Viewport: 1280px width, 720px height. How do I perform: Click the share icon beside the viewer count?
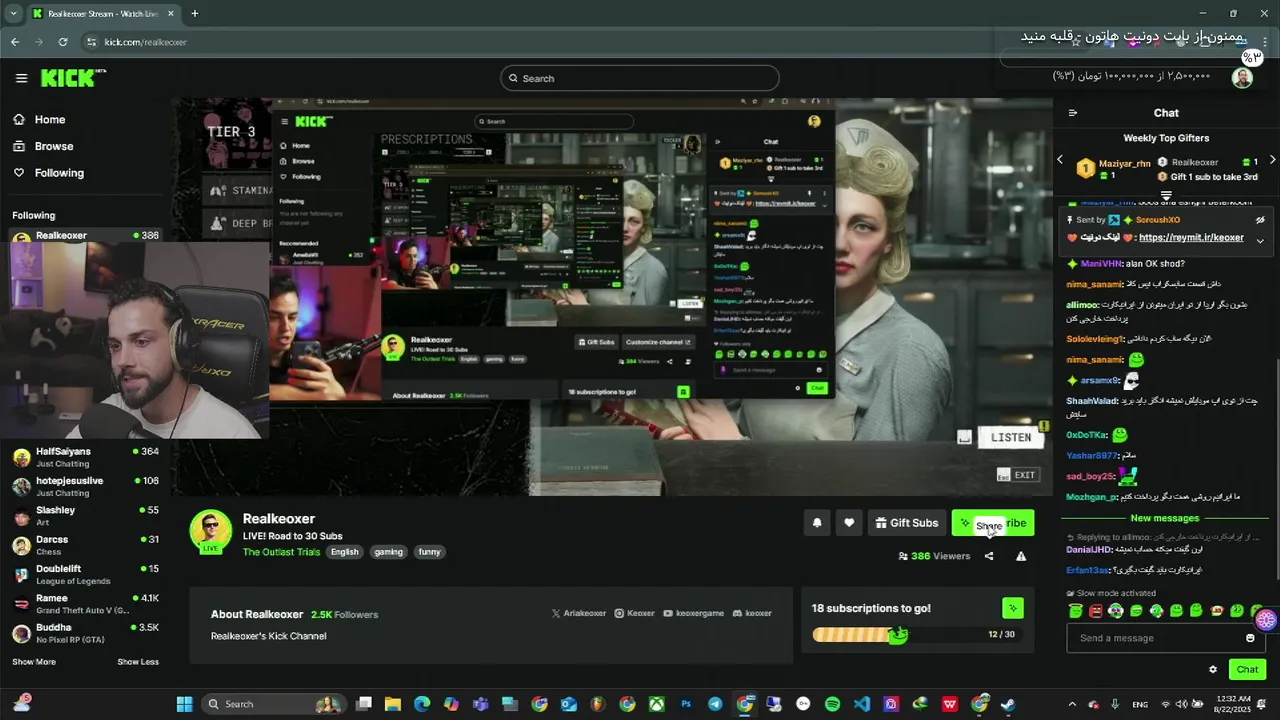click(989, 556)
